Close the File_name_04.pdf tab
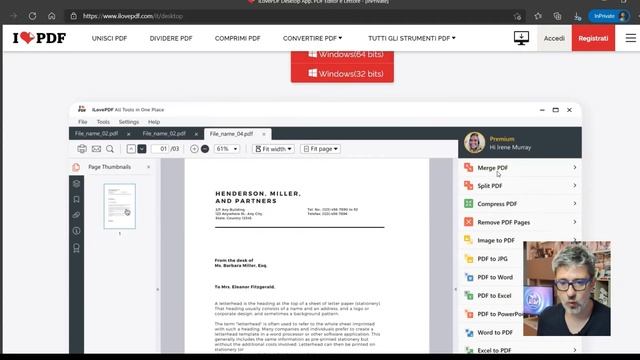This screenshot has width=640, height=360. pos(264,134)
